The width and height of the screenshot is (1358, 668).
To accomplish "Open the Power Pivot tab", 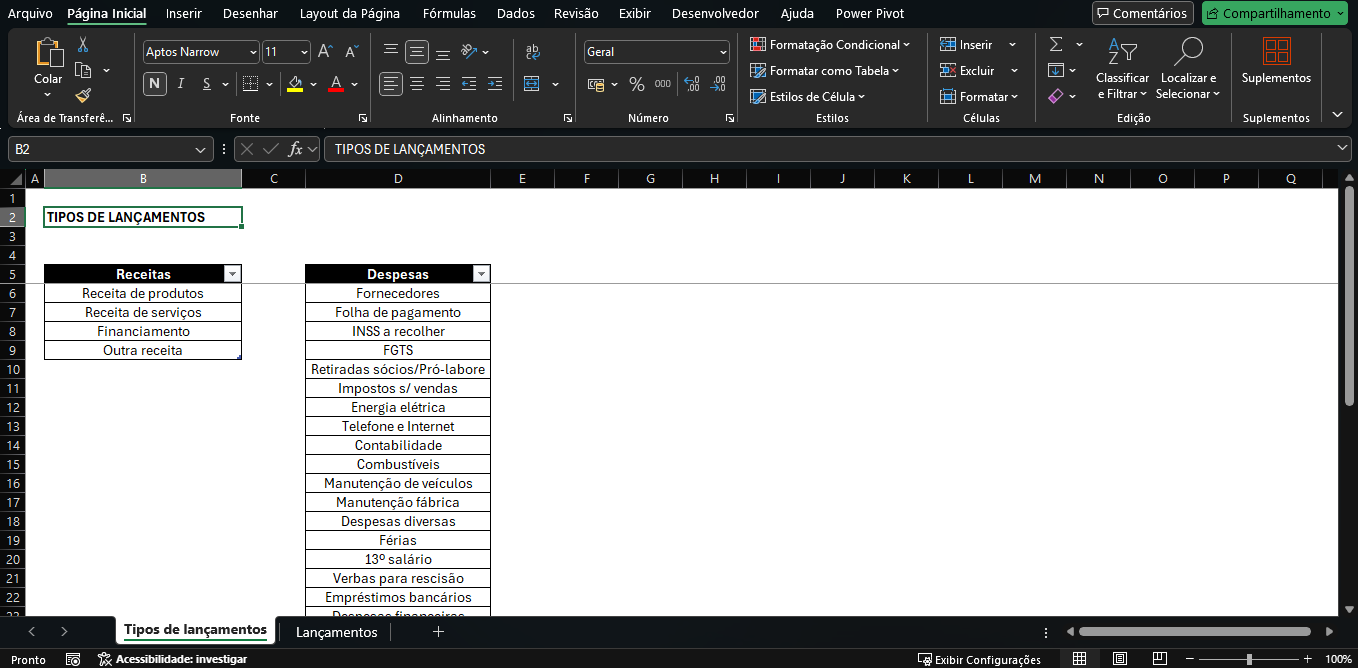I will (x=870, y=14).
